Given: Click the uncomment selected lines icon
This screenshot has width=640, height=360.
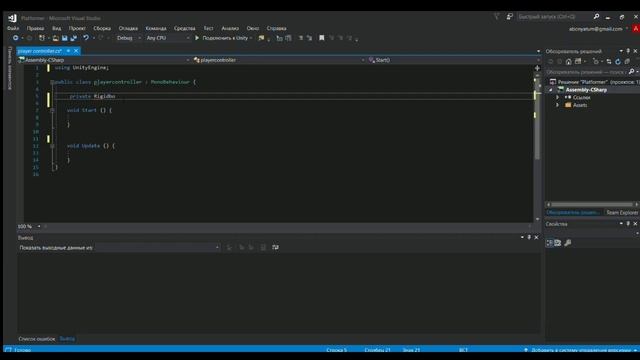Looking at the screenshot, I should (309, 38).
